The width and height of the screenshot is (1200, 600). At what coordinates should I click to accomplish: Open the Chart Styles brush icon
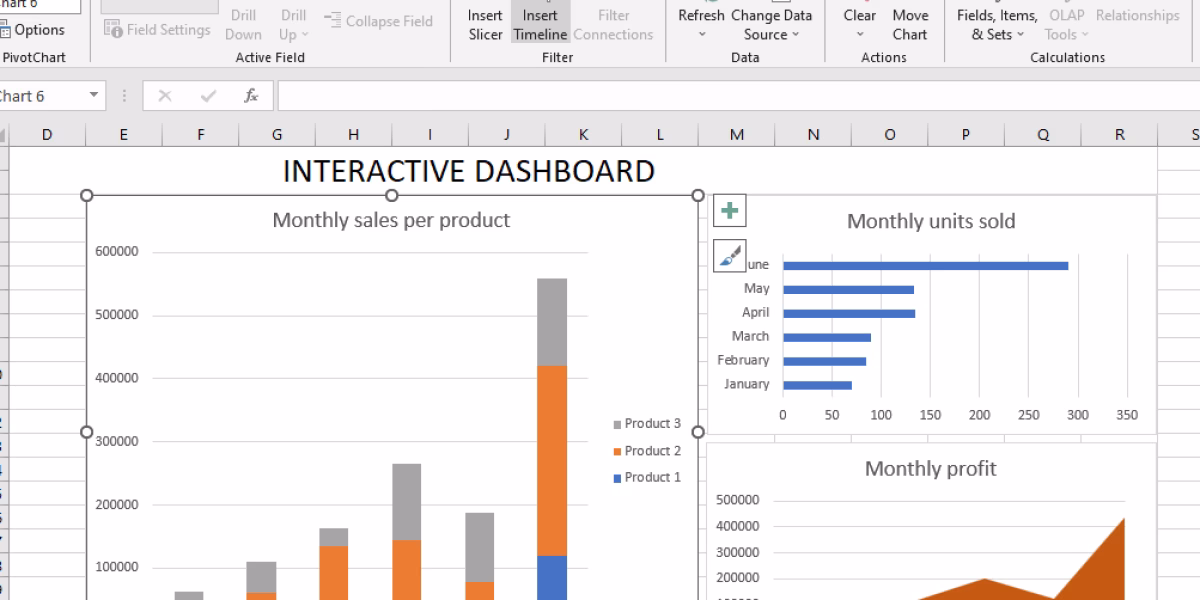pyautogui.click(x=730, y=255)
